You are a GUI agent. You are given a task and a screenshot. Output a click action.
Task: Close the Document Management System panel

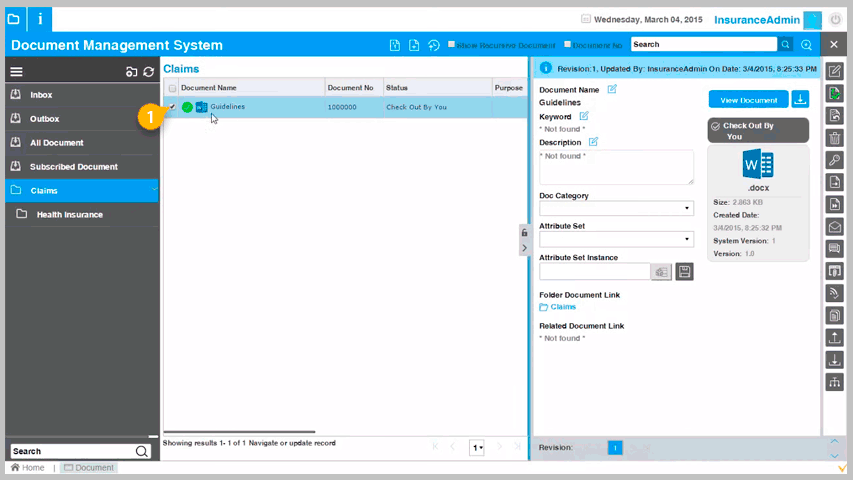click(834, 45)
